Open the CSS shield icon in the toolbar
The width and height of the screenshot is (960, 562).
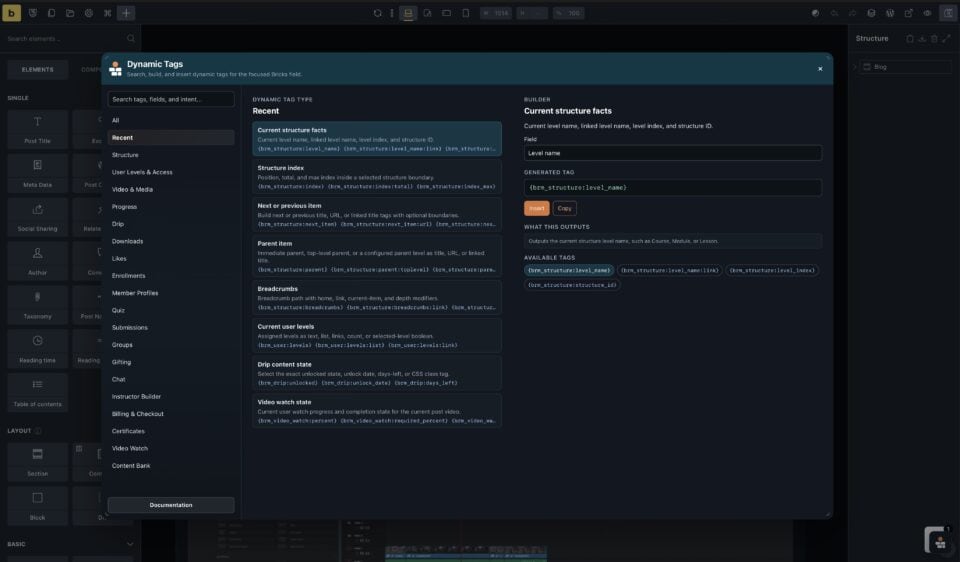(x=33, y=13)
